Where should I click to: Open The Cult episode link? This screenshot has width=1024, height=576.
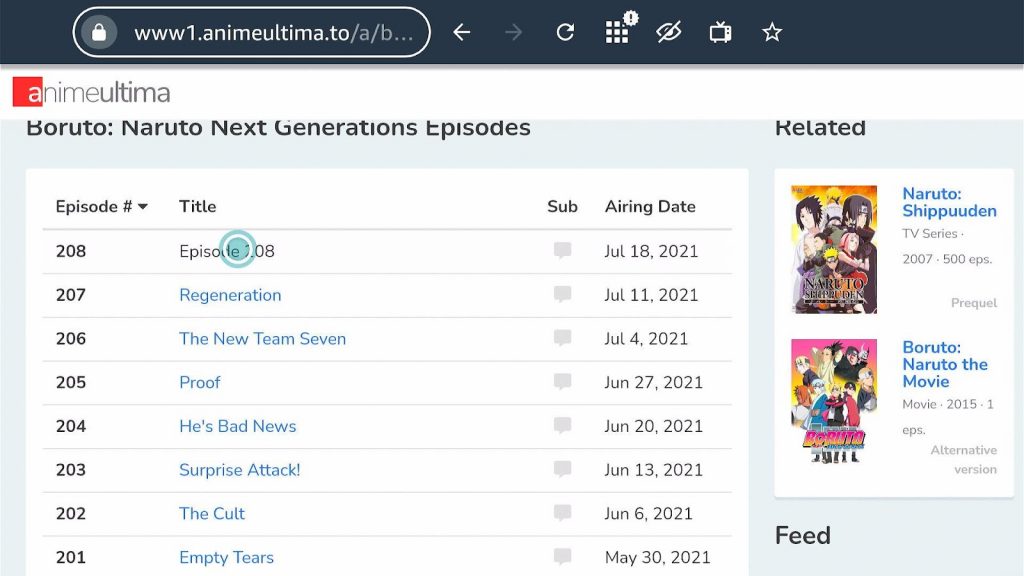pyautogui.click(x=212, y=514)
